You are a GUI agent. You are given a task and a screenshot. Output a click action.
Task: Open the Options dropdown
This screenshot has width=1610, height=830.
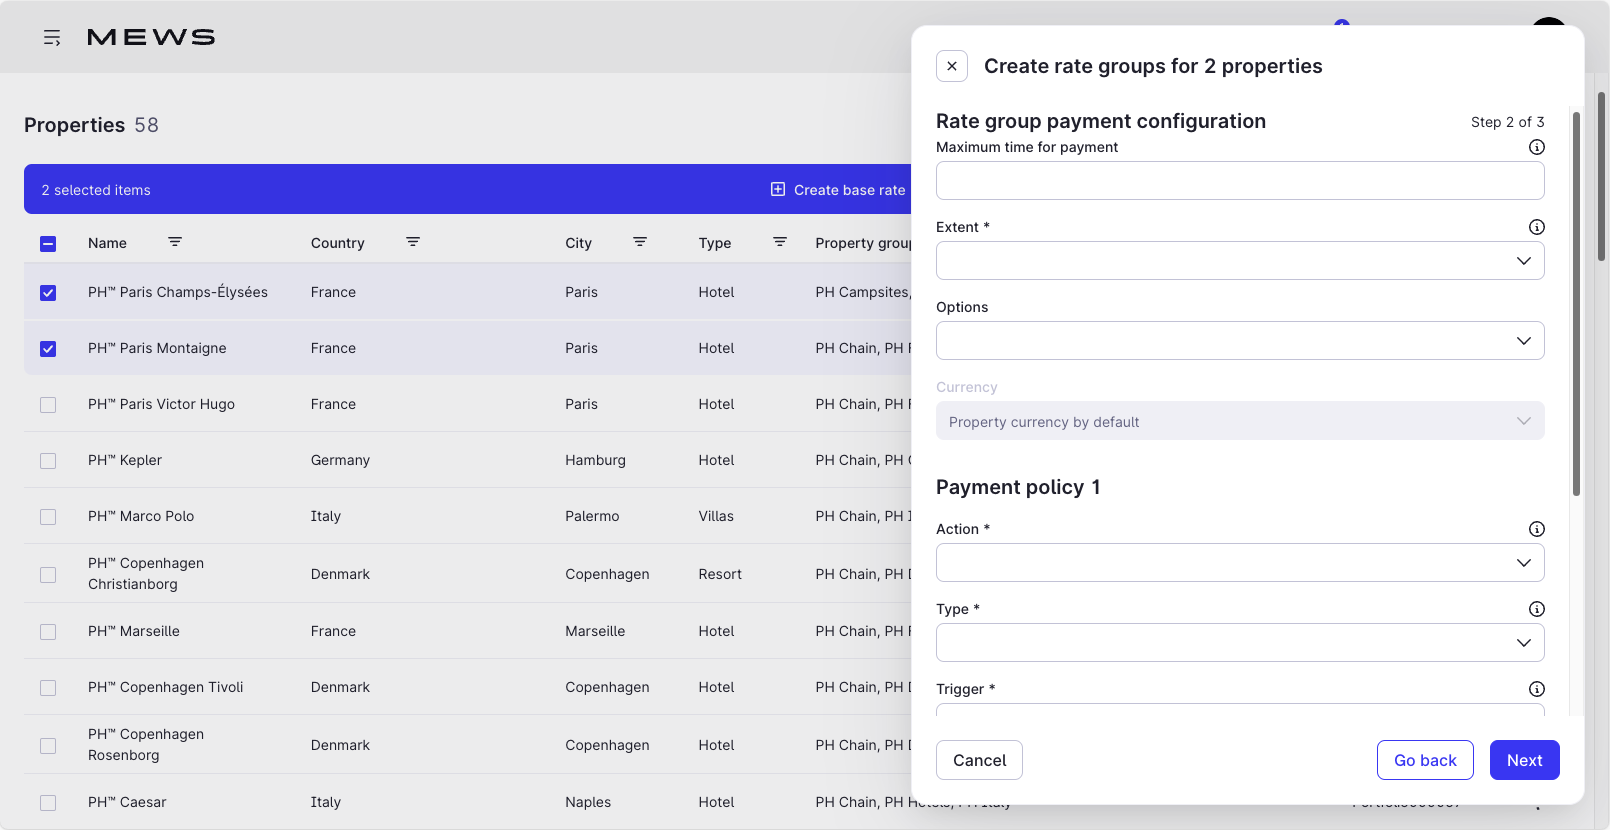pyautogui.click(x=1240, y=340)
